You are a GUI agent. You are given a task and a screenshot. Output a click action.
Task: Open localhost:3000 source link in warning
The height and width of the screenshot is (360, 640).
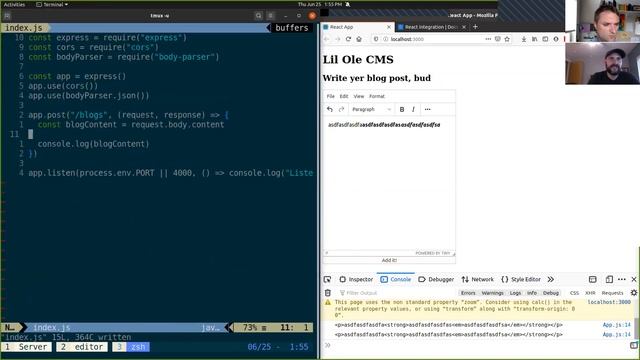609,302
